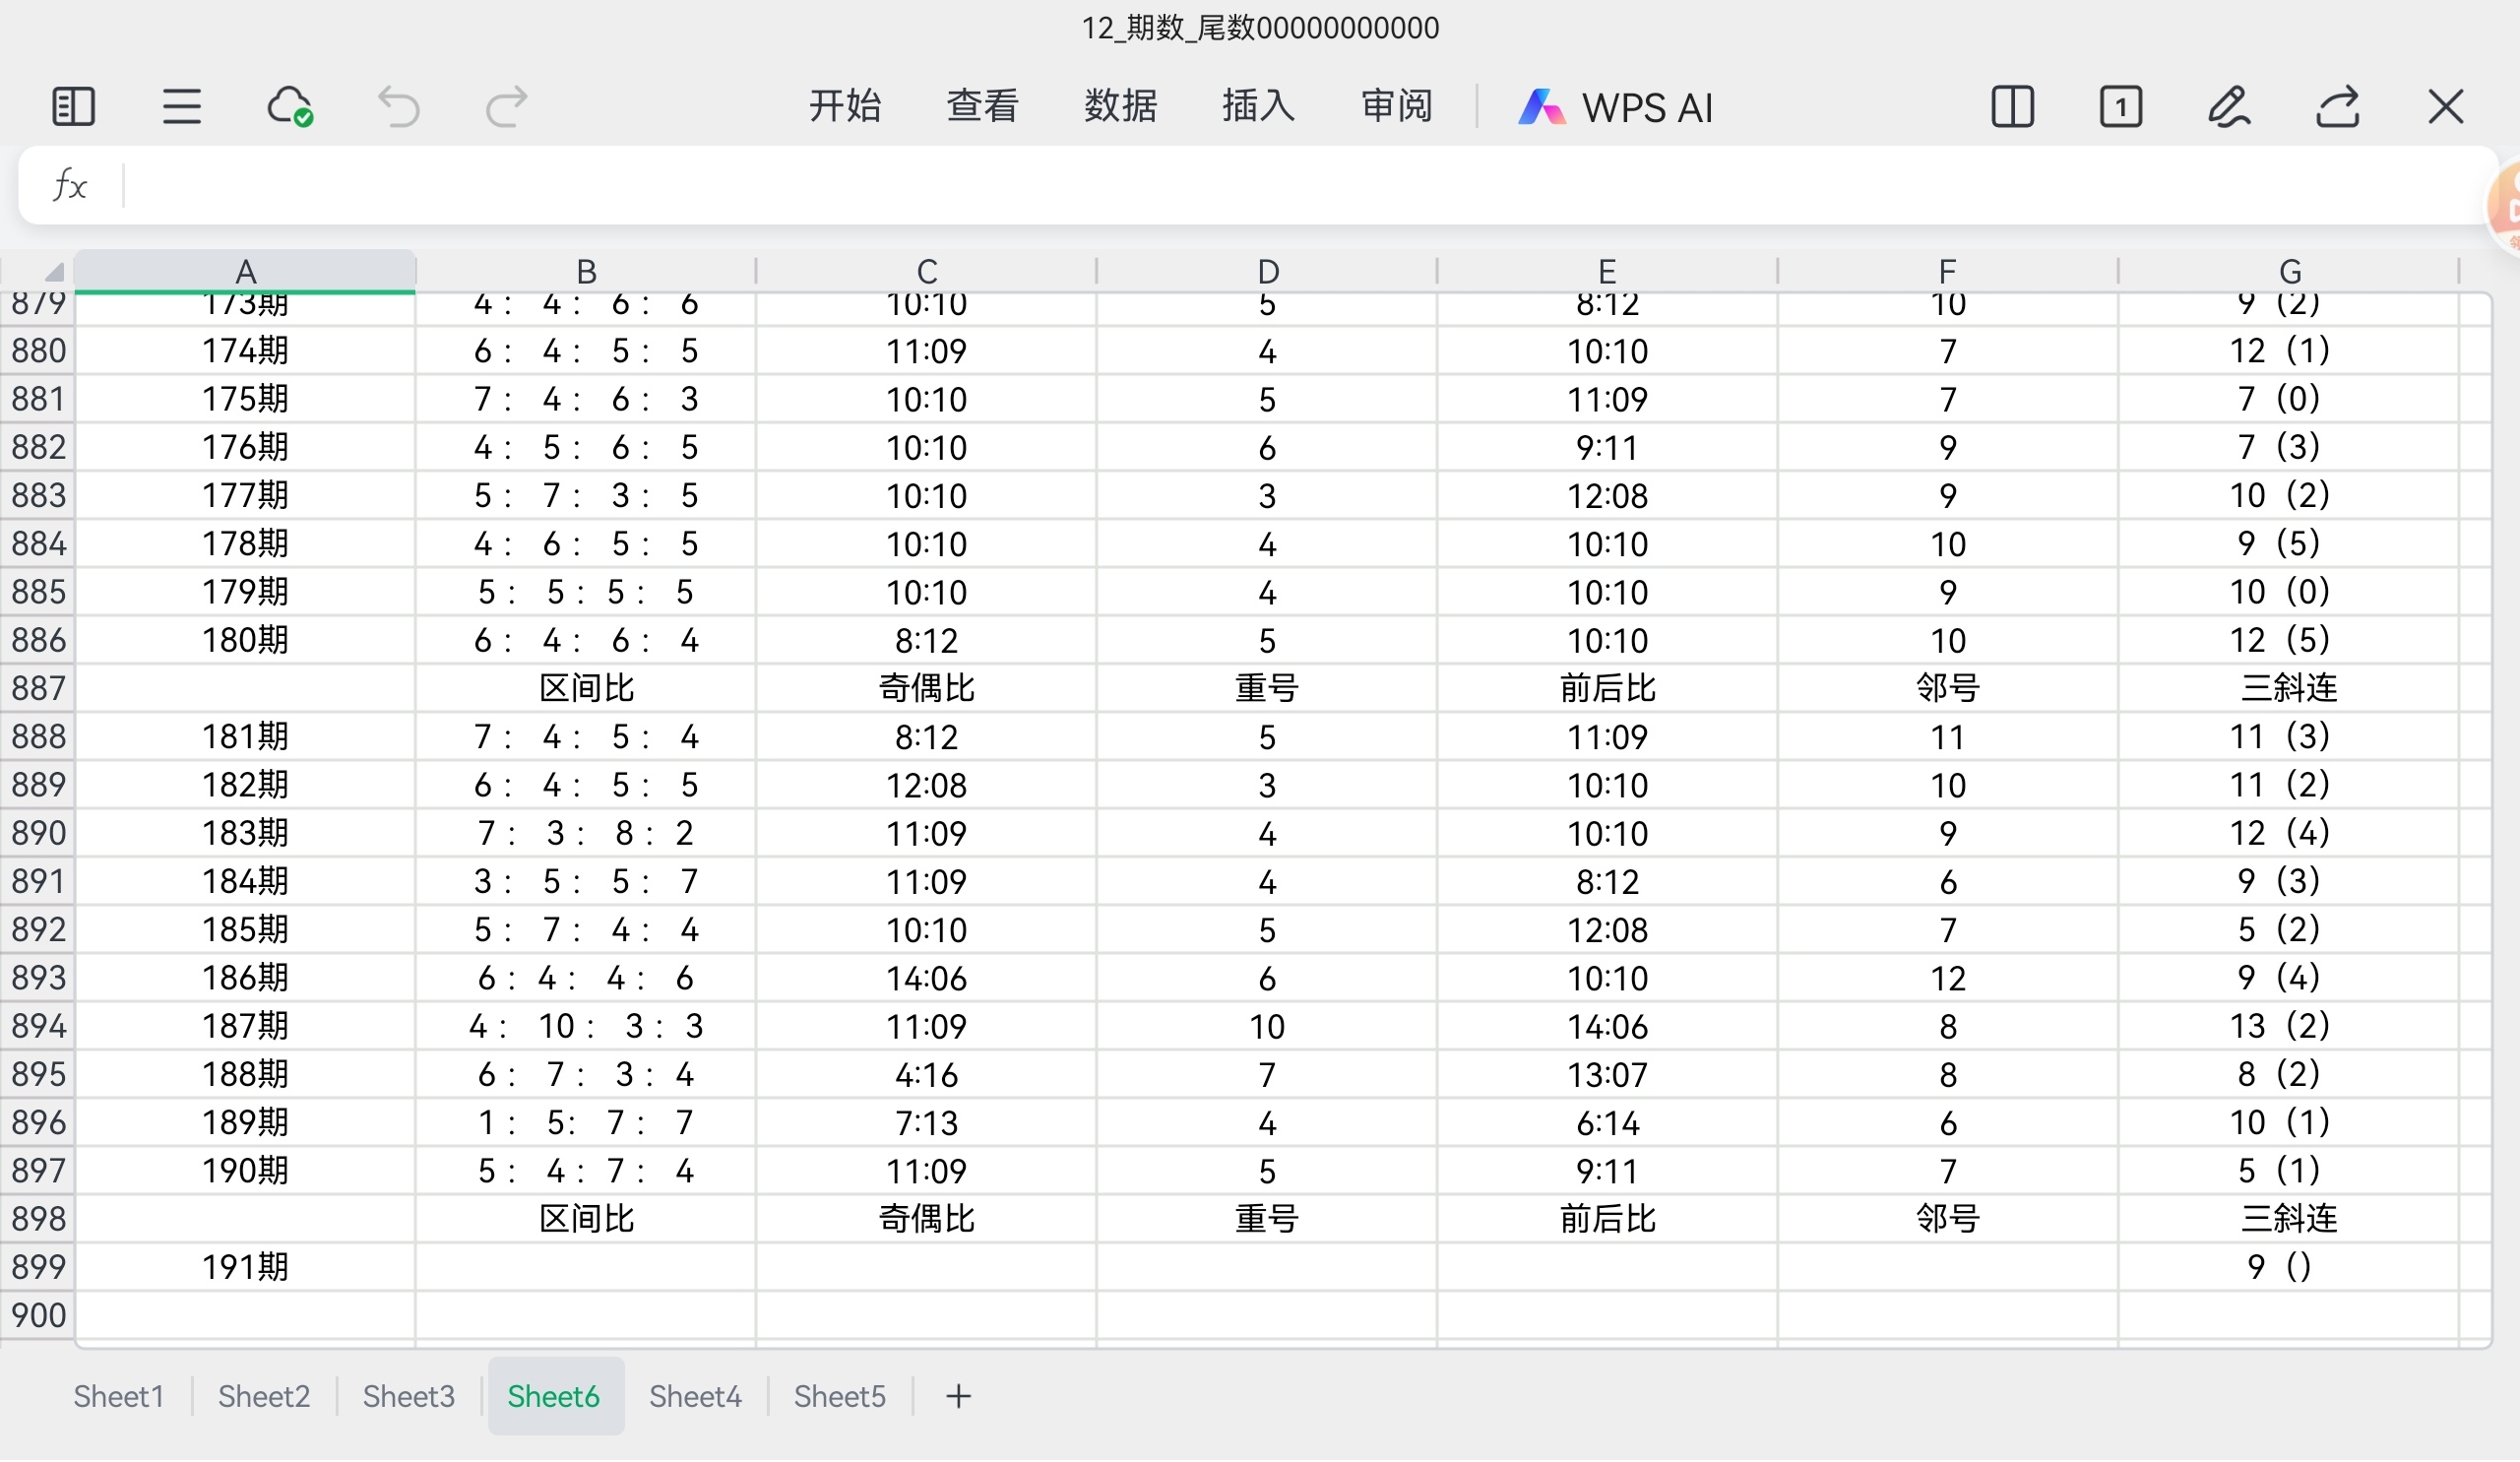Select column G header
The width and height of the screenshot is (2520, 1462).
2289,271
